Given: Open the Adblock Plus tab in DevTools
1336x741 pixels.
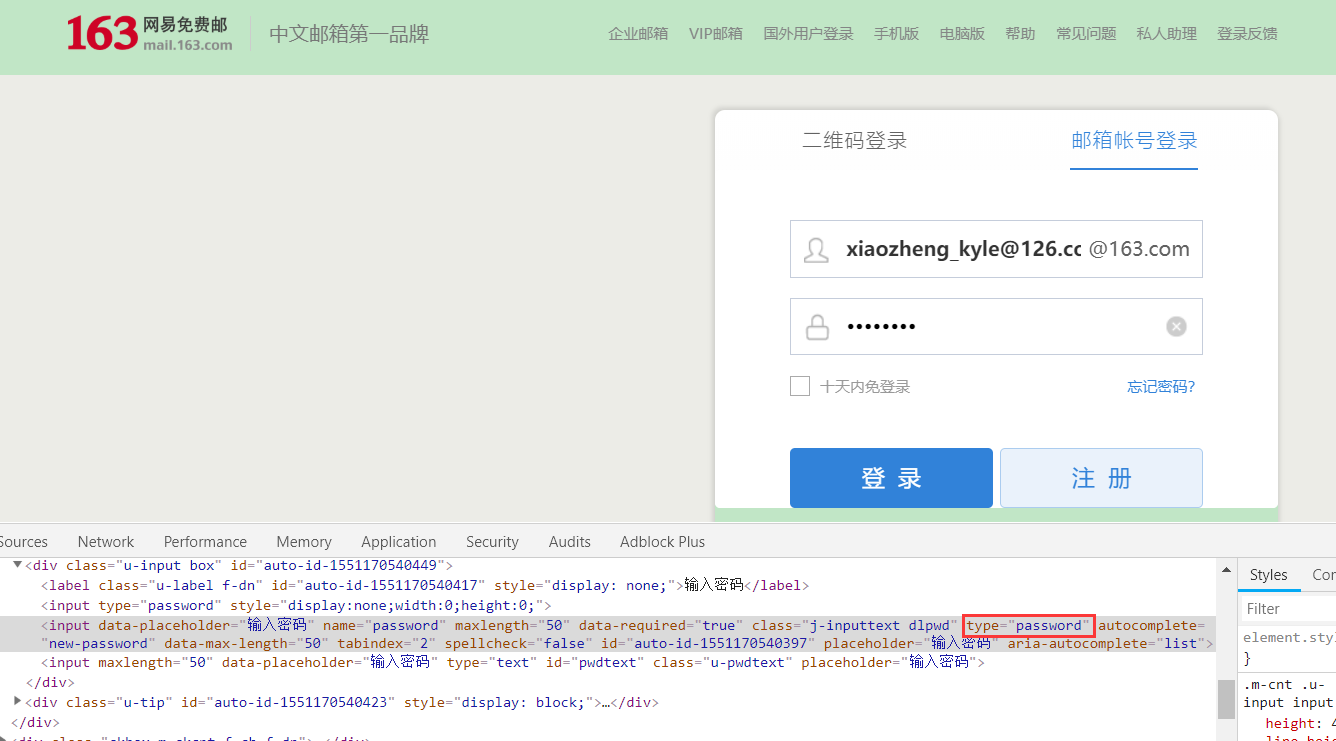Looking at the screenshot, I should [x=662, y=541].
